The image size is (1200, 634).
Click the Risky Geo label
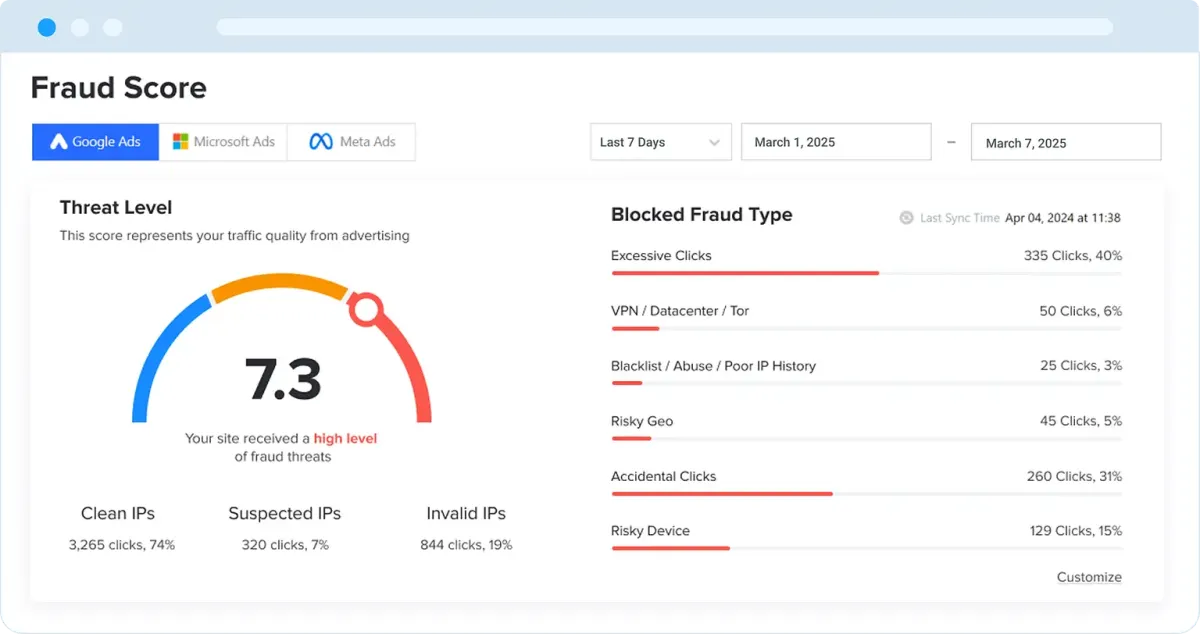642,421
